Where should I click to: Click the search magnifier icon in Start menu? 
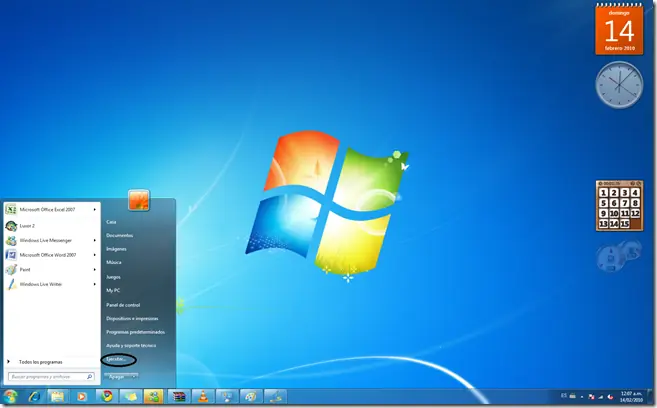tap(89, 377)
